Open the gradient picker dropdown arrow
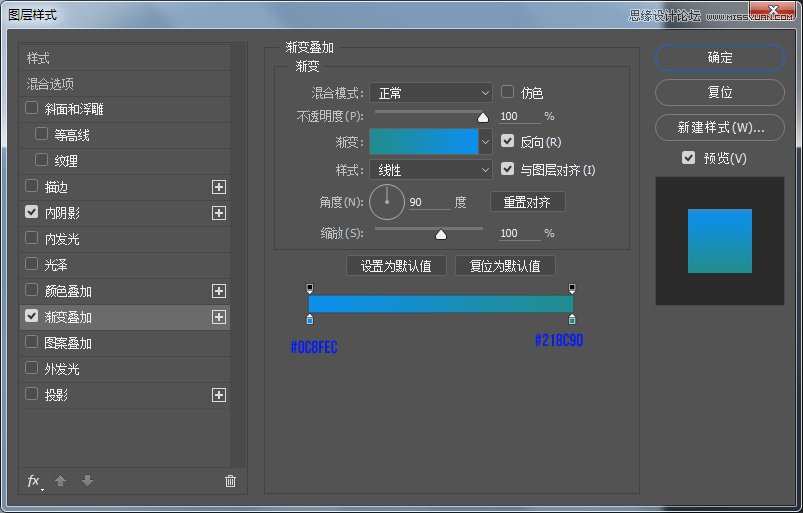Screen dimensions: 803x513 (485, 142)
